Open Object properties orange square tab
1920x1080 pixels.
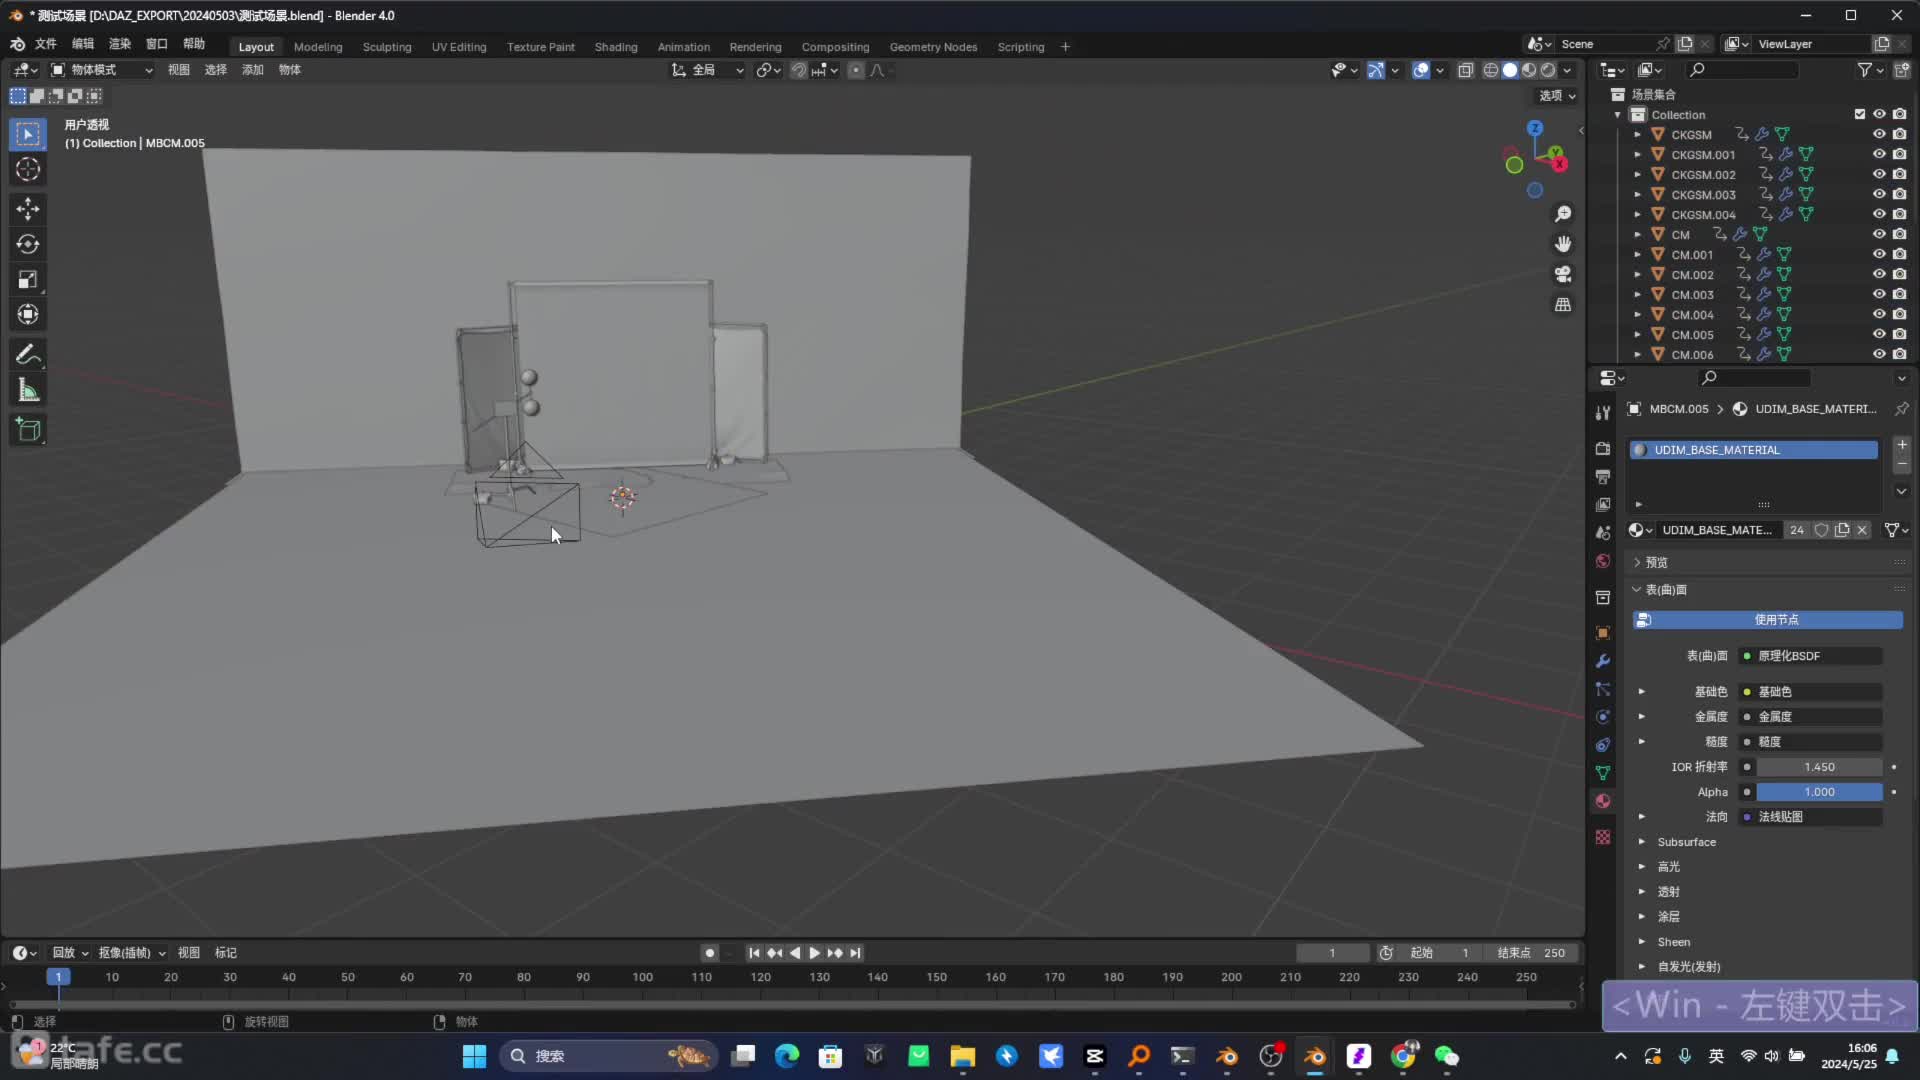tap(1603, 633)
